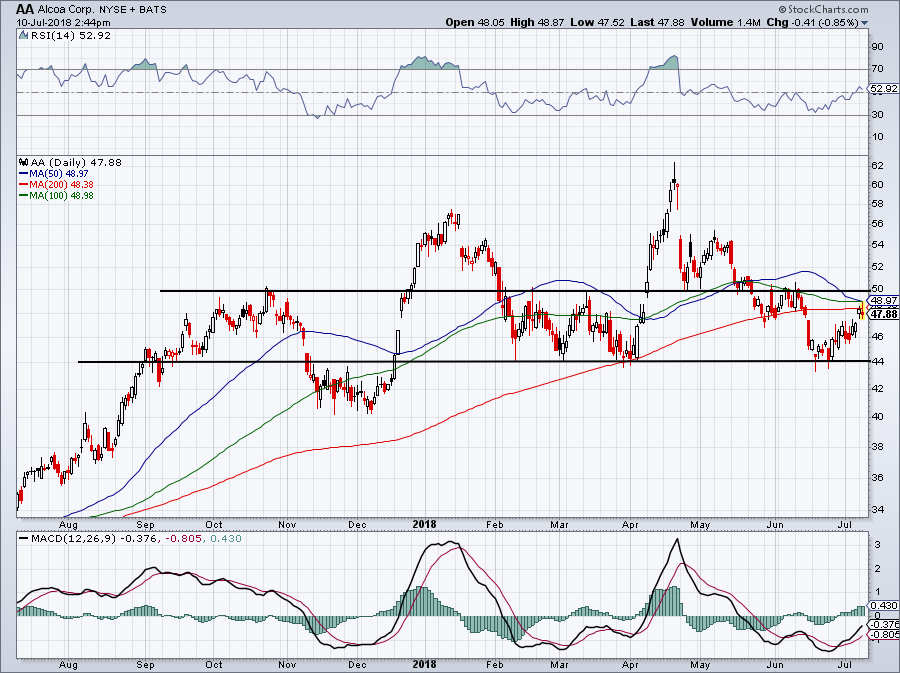Select the AA ticker symbol in the header

pyautogui.click(x=24, y=9)
